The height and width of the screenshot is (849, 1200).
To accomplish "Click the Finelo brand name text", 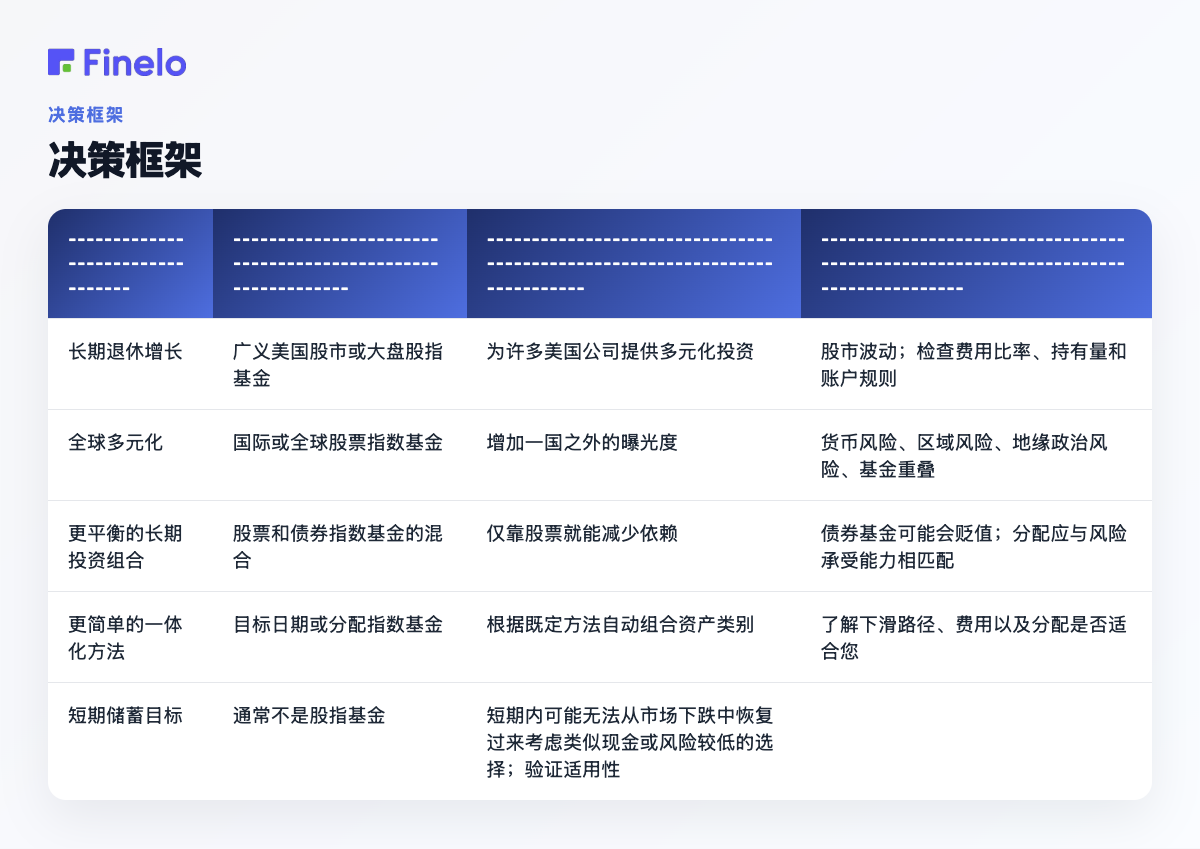I will point(135,62).
